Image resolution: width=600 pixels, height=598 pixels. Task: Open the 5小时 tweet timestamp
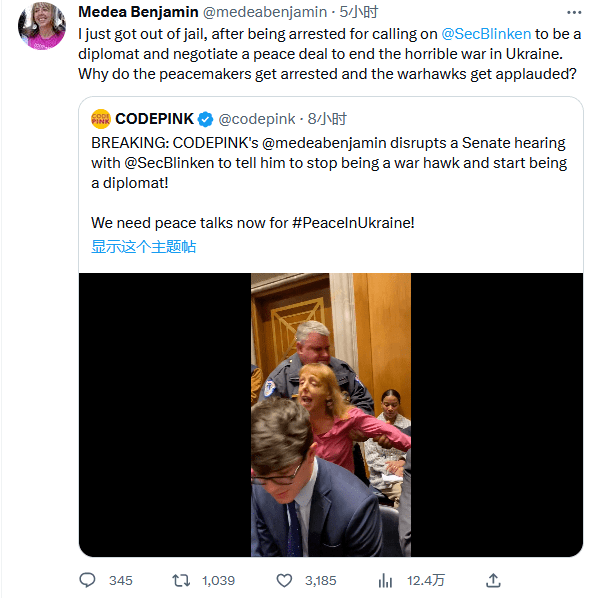point(359,12)
